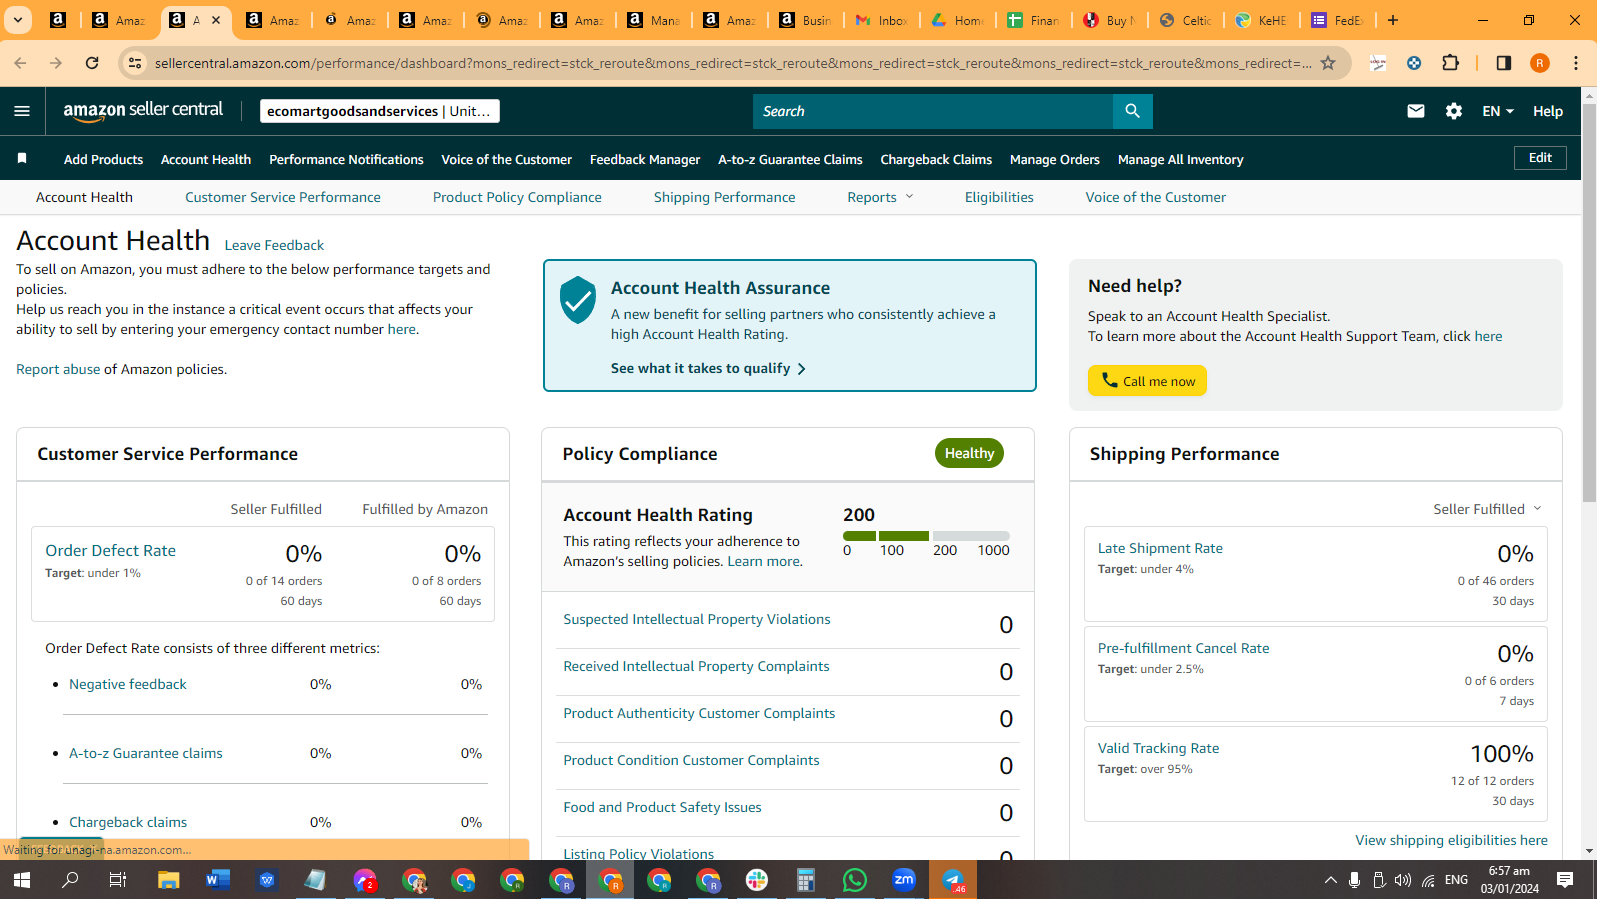
Task: Open Zoom from the taskbar
Action: point(904,880)
